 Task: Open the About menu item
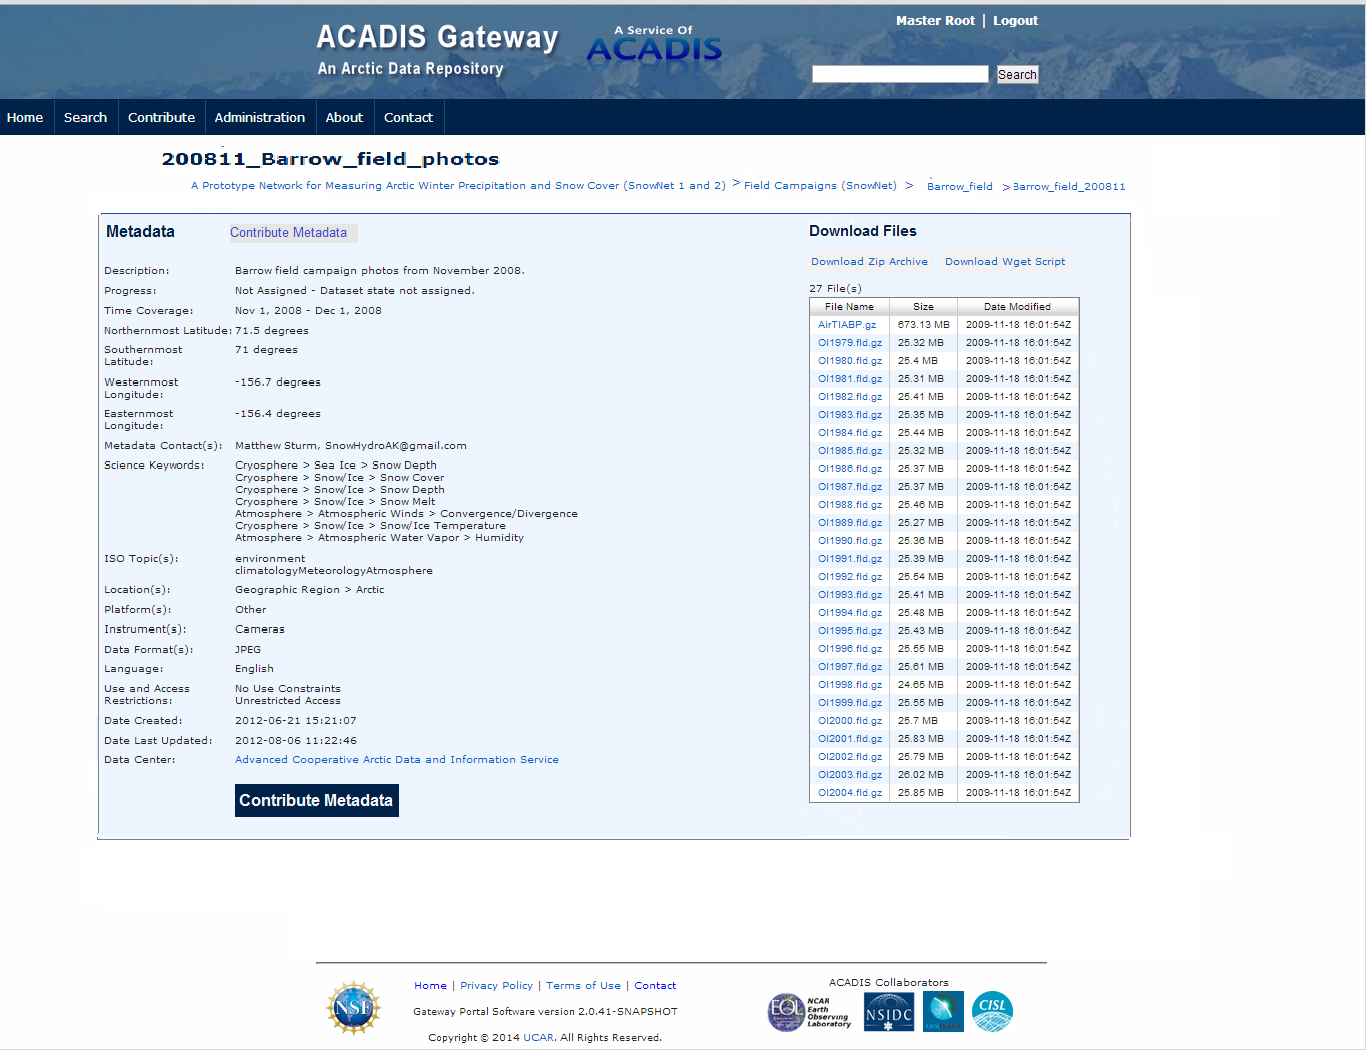[x=344, y=117]
